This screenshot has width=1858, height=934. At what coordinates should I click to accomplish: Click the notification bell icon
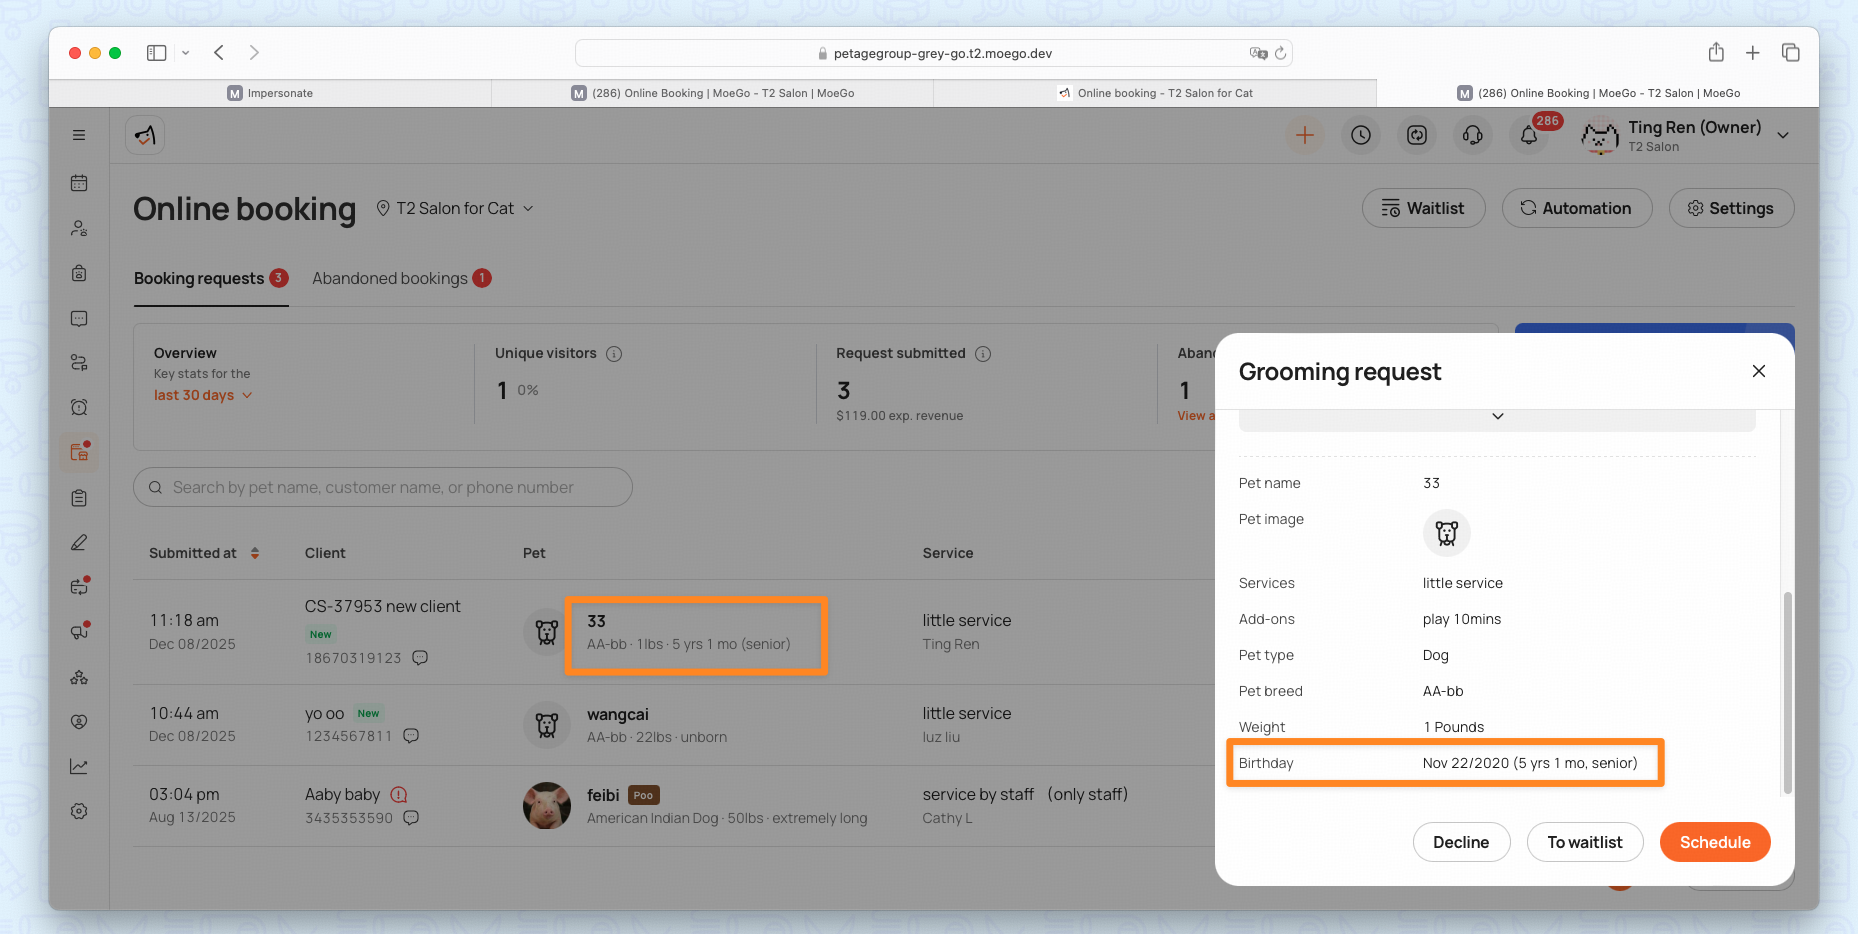point(1528,135)
